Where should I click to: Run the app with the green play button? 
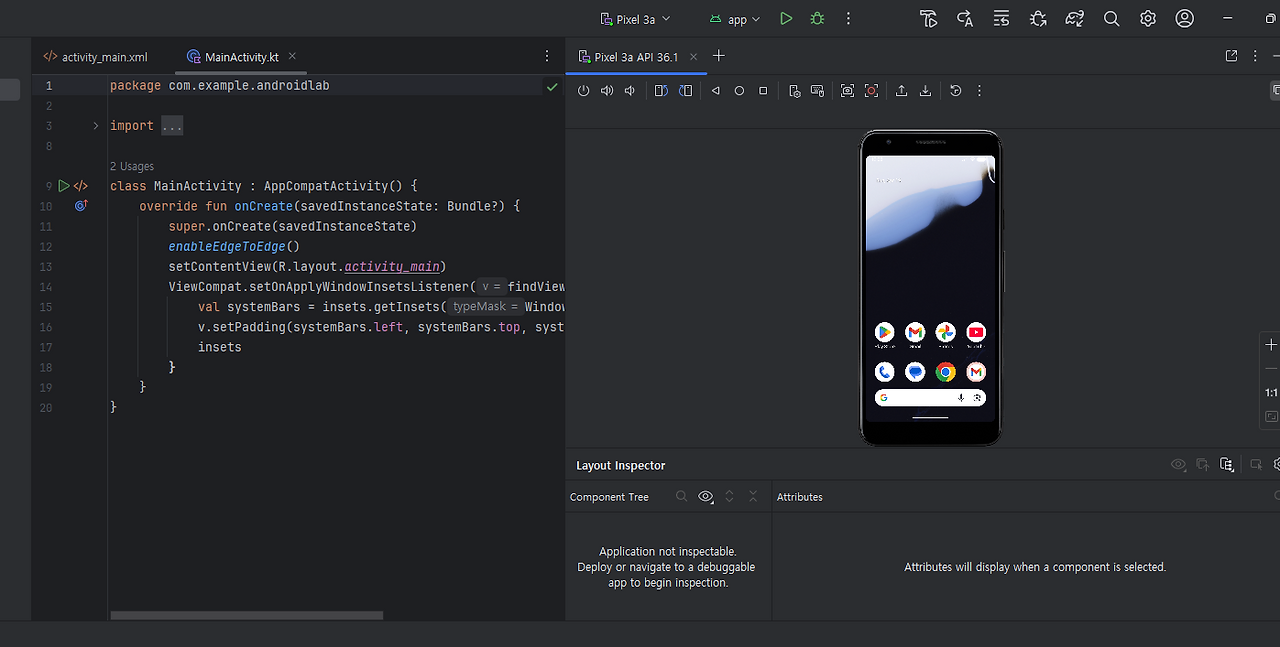click(x=786, y=19)
